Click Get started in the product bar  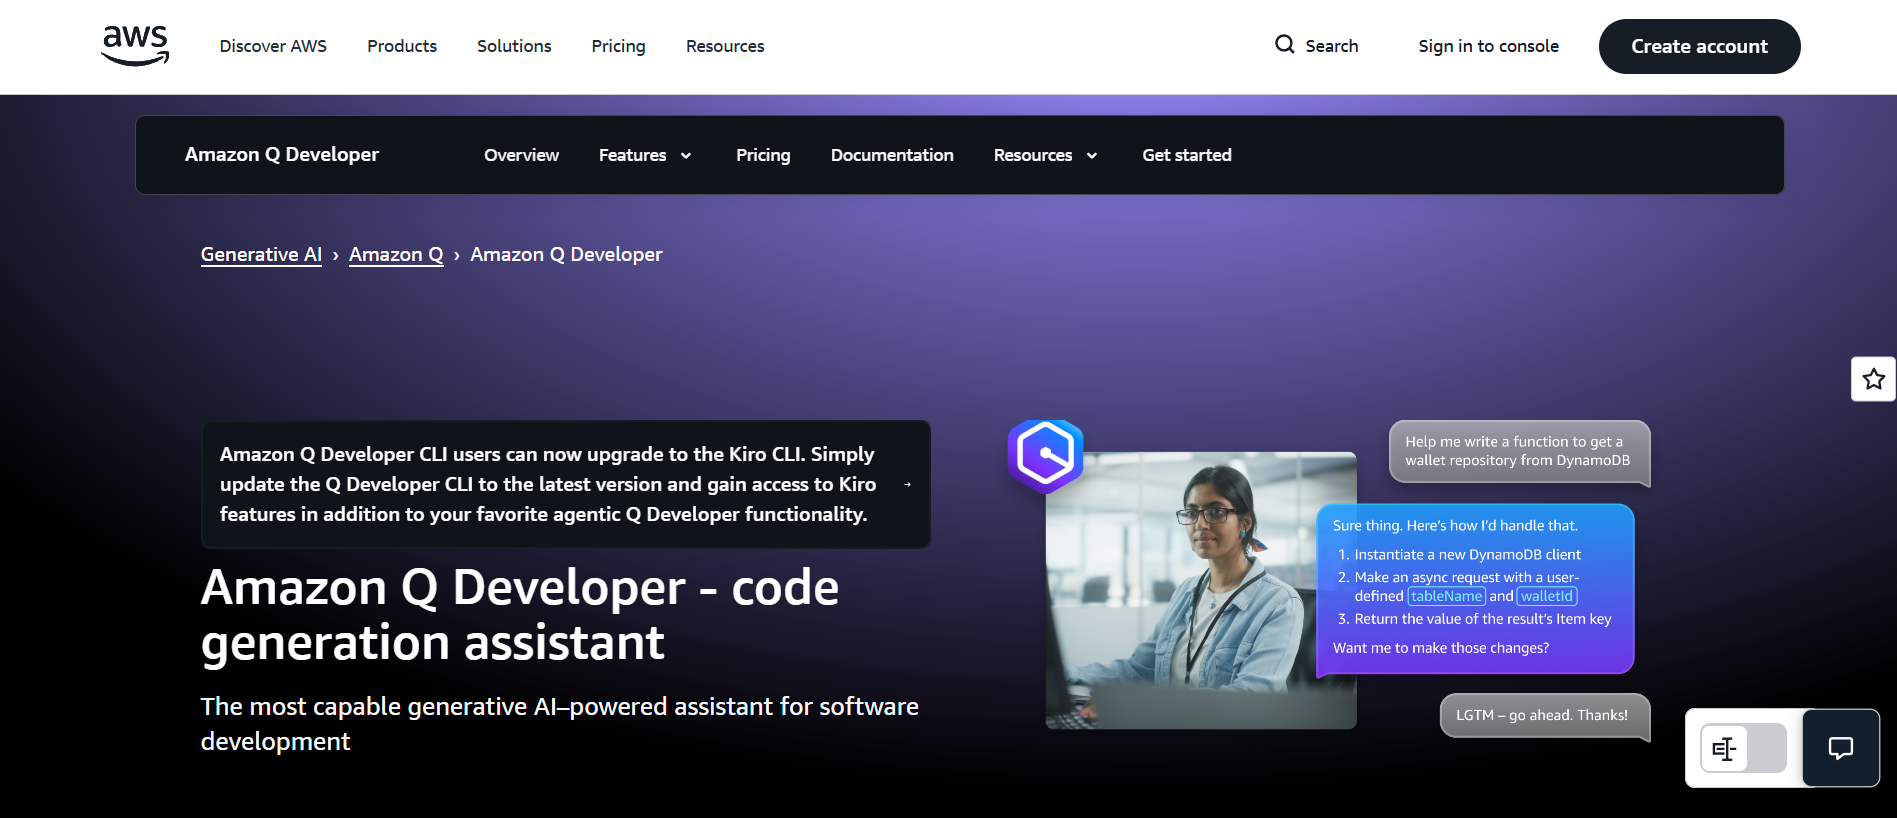(1187, 155)
